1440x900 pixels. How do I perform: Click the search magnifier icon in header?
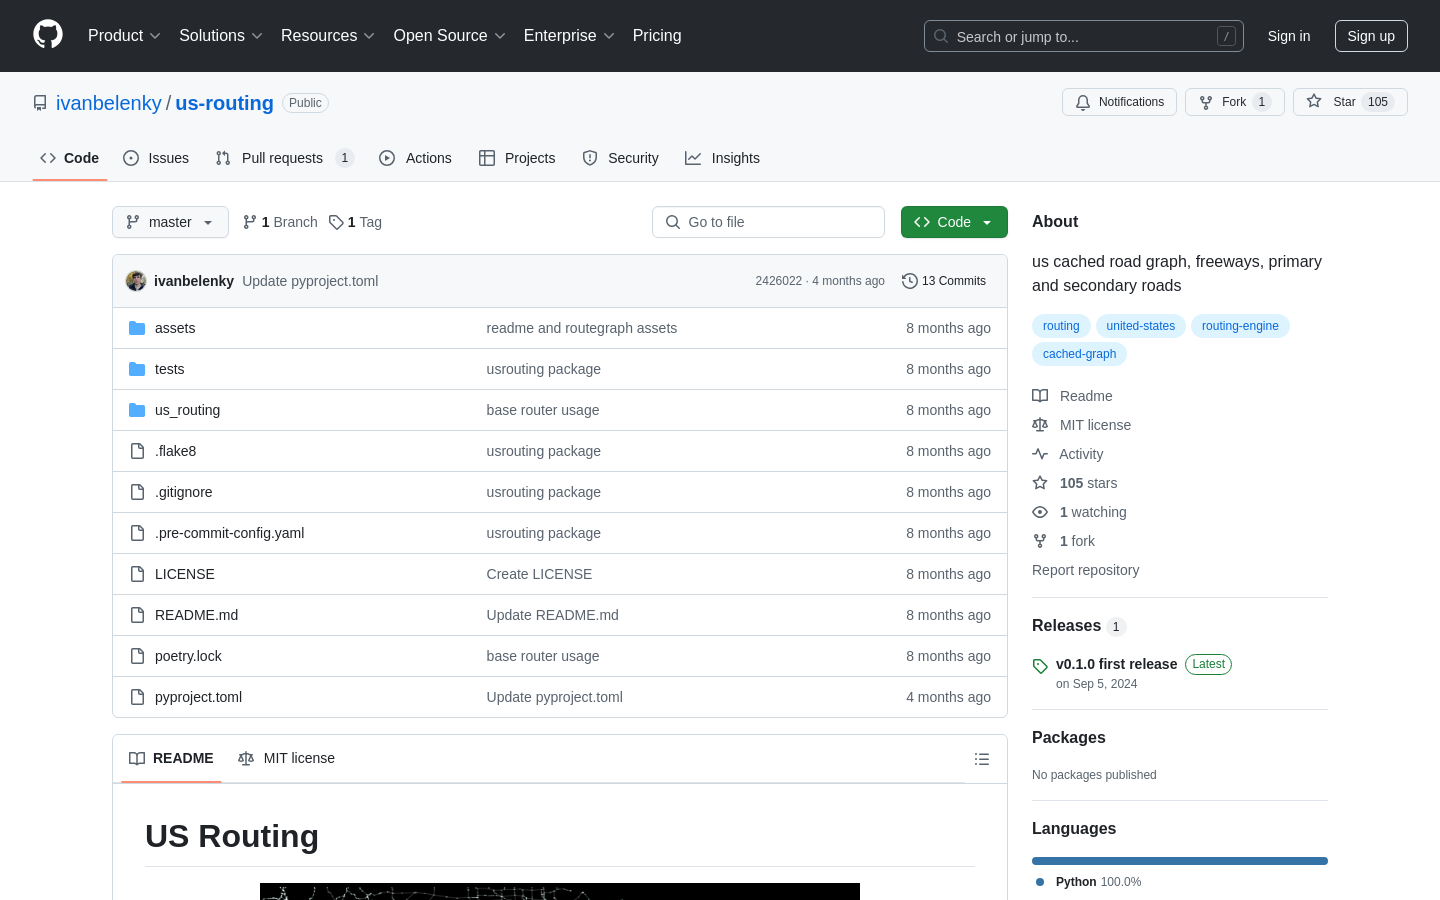pos(941,36)
